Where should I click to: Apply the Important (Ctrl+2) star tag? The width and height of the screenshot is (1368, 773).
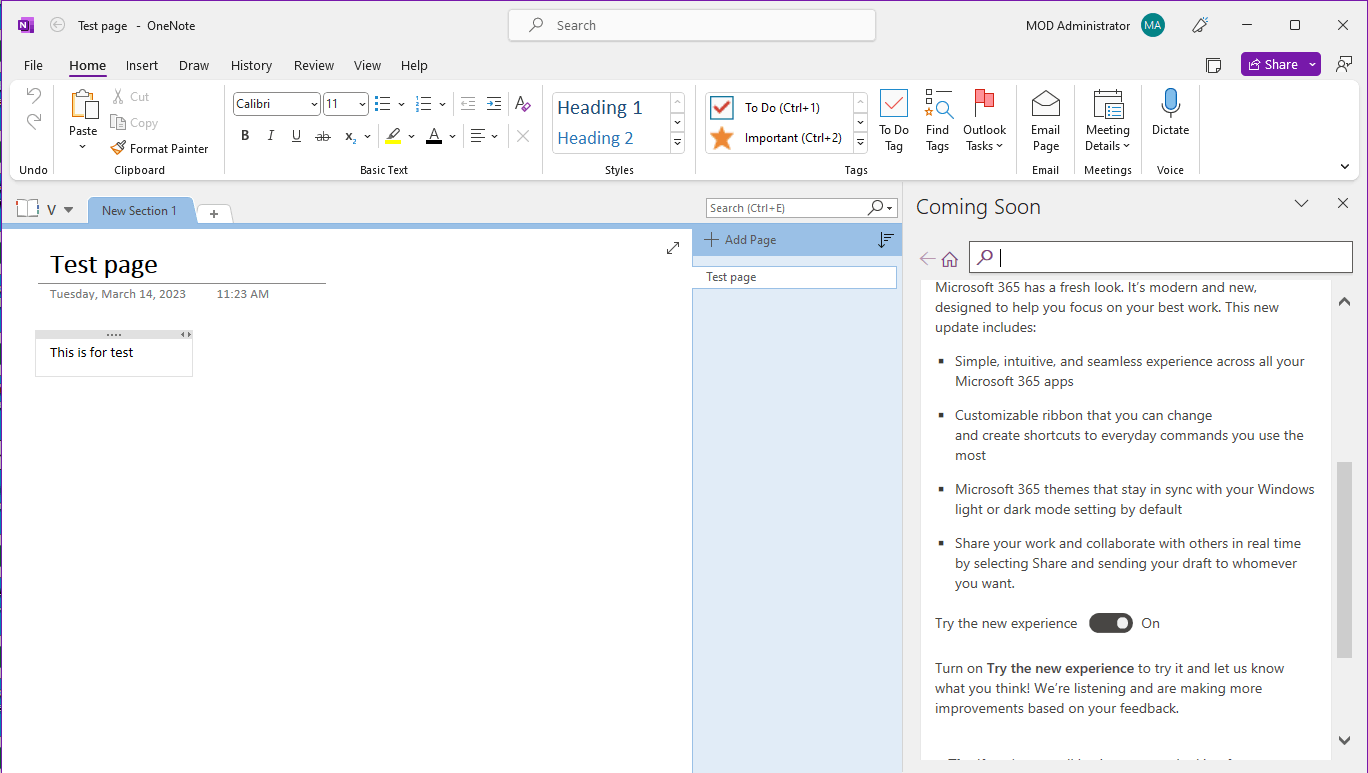pos(780,138)
